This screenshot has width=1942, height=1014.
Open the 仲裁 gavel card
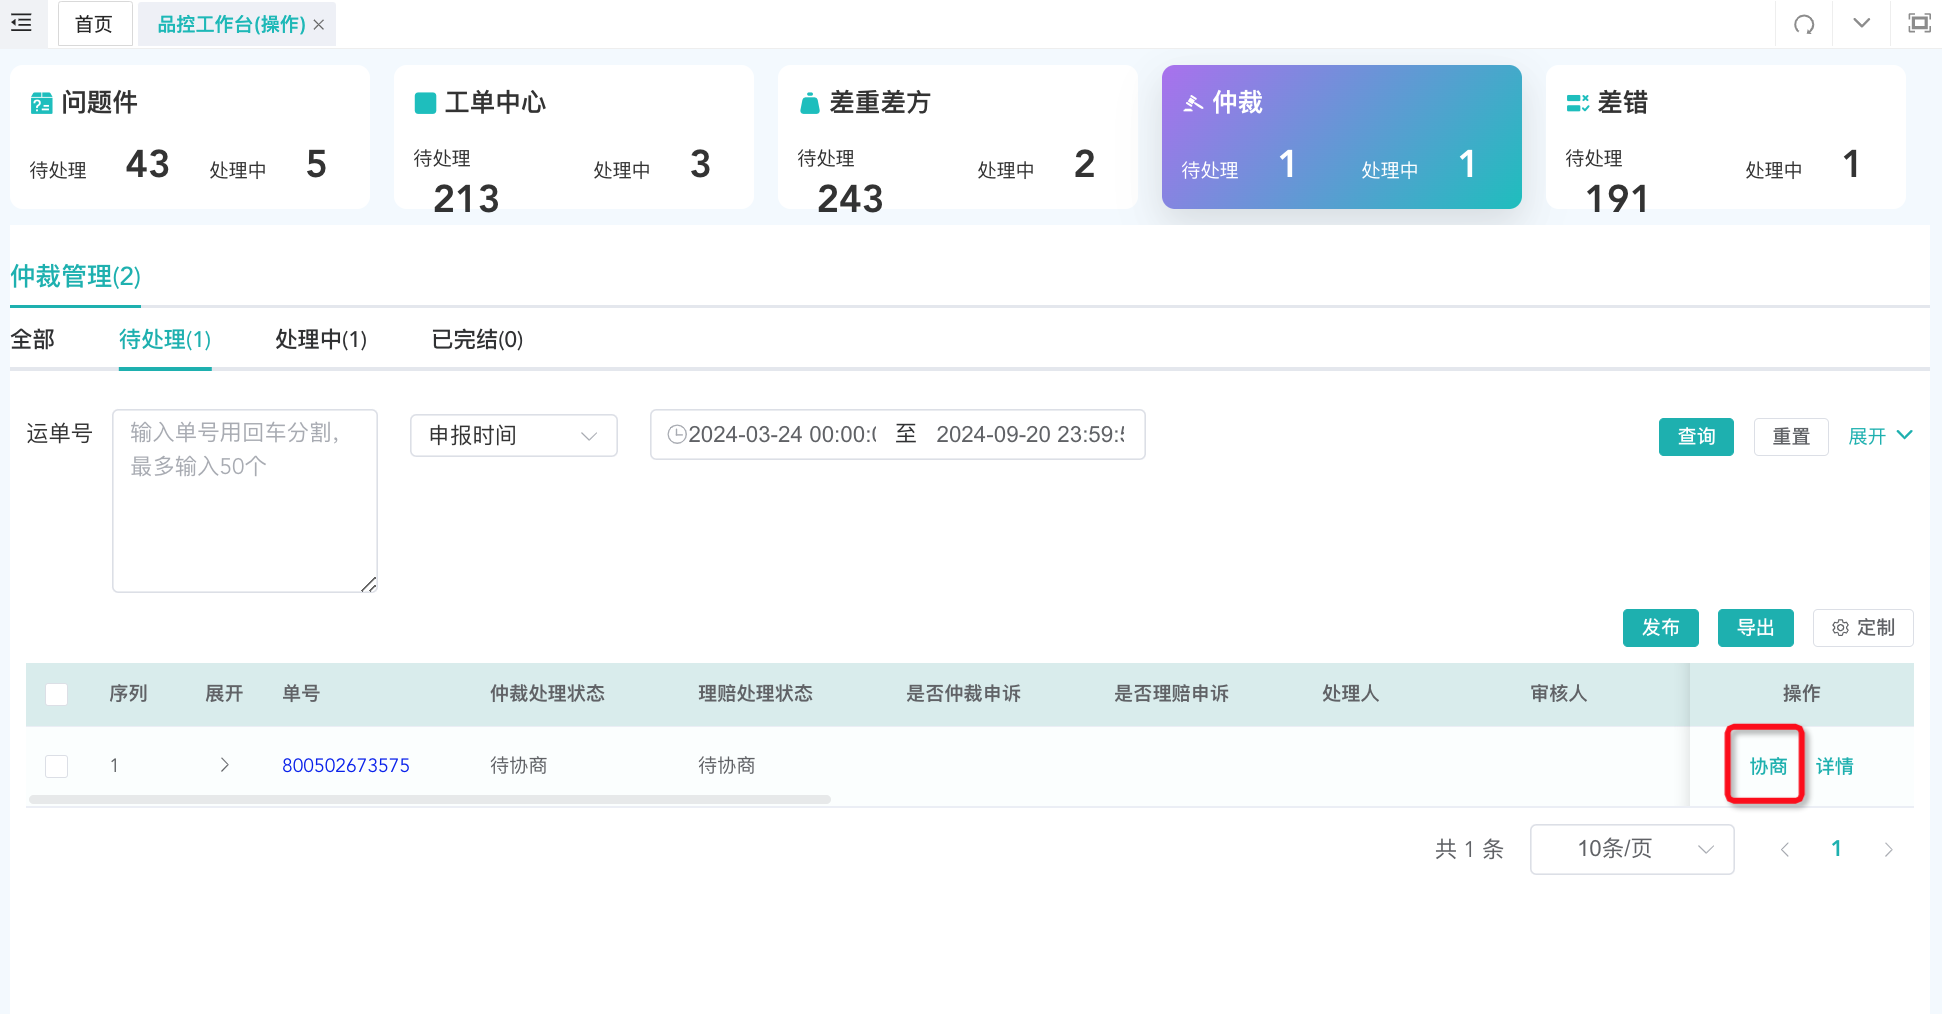pos(1341,137)
